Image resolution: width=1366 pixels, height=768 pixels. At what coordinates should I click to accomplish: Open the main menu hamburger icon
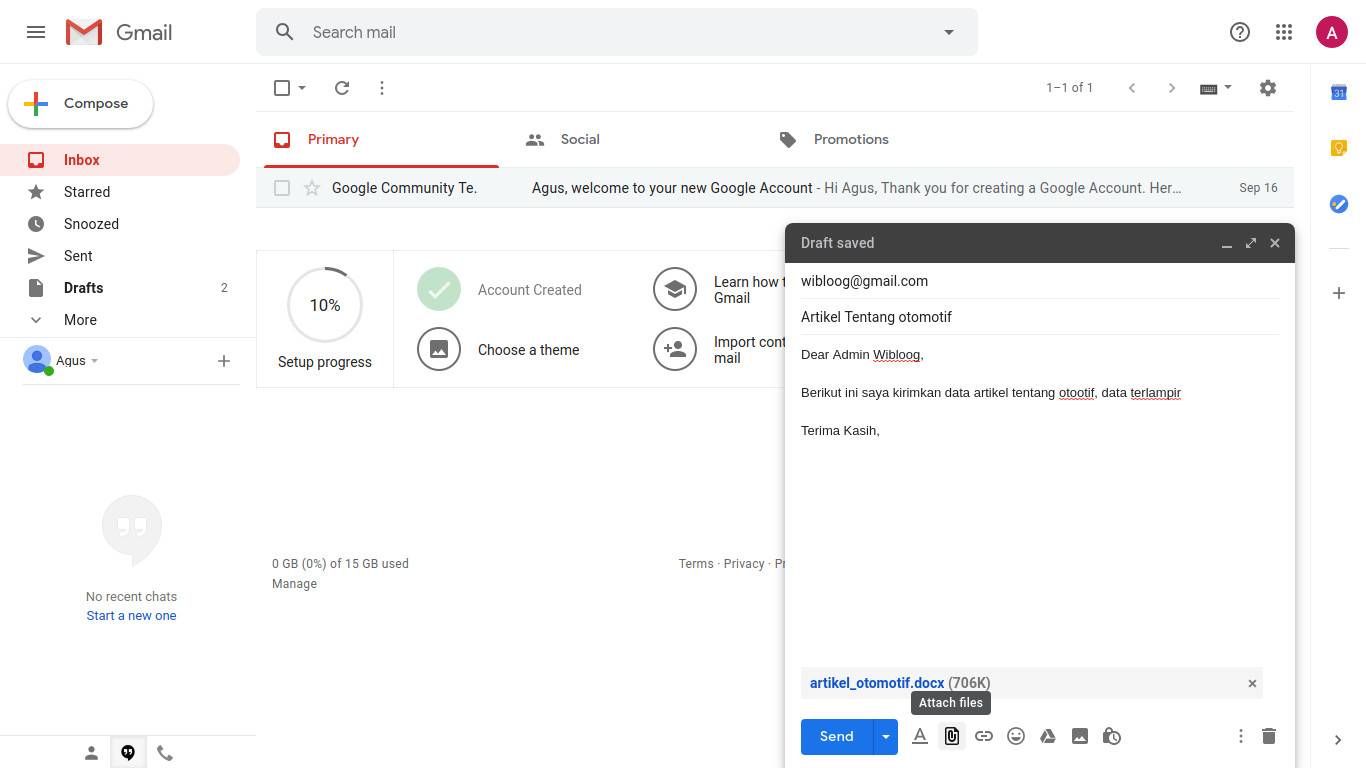coord(36,32)
